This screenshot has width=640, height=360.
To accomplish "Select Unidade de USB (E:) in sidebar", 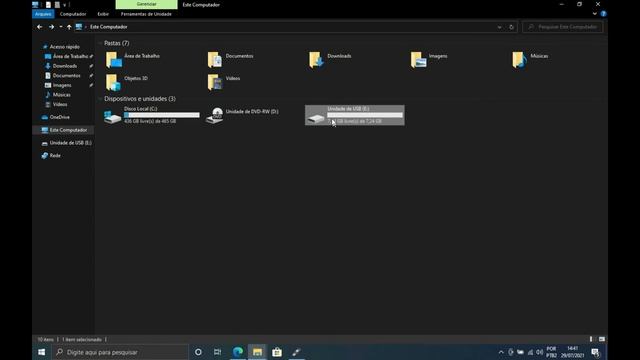I will coord(70,143).
